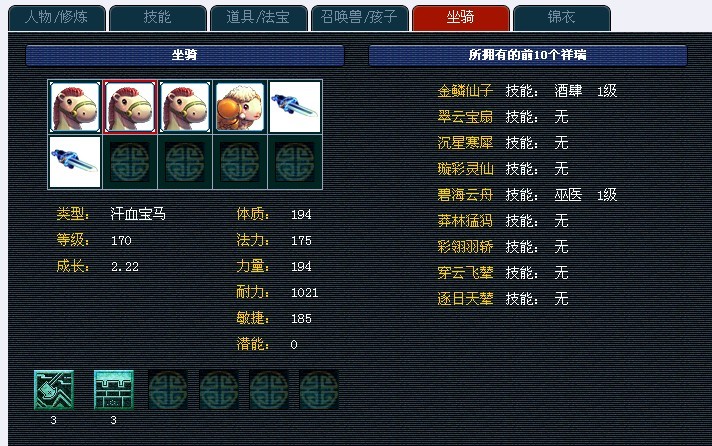Click the 金鳞仙子 auspicious mount entry

(x=465, y=91)
